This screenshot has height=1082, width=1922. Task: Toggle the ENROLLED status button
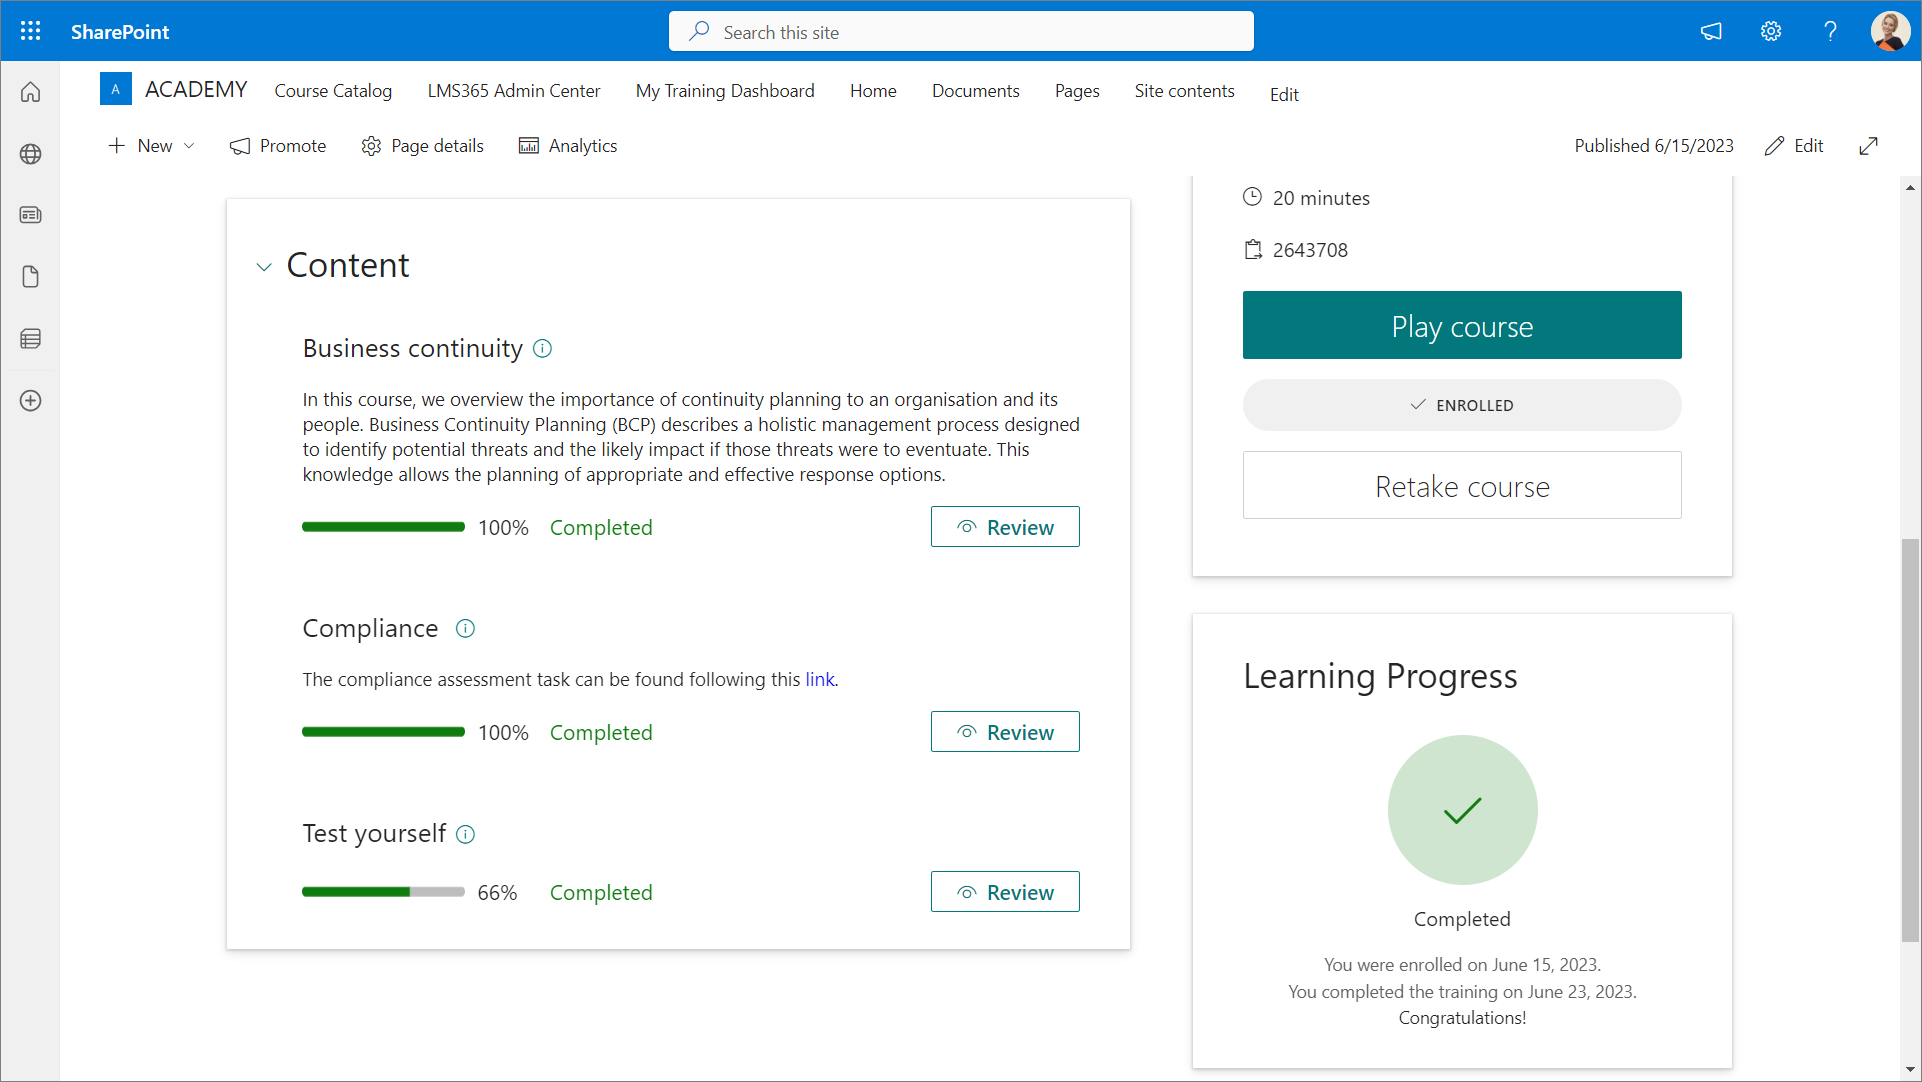[1461, 405]
